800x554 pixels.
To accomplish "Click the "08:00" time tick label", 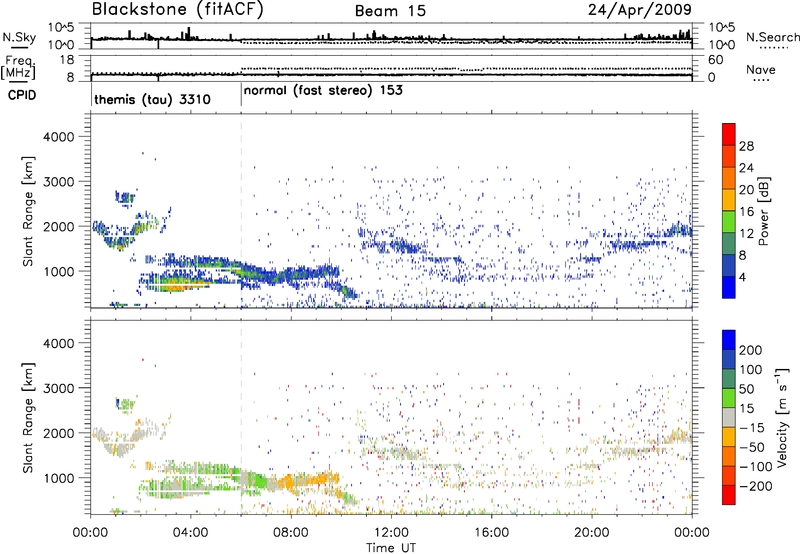I will (x=290, y=533).
